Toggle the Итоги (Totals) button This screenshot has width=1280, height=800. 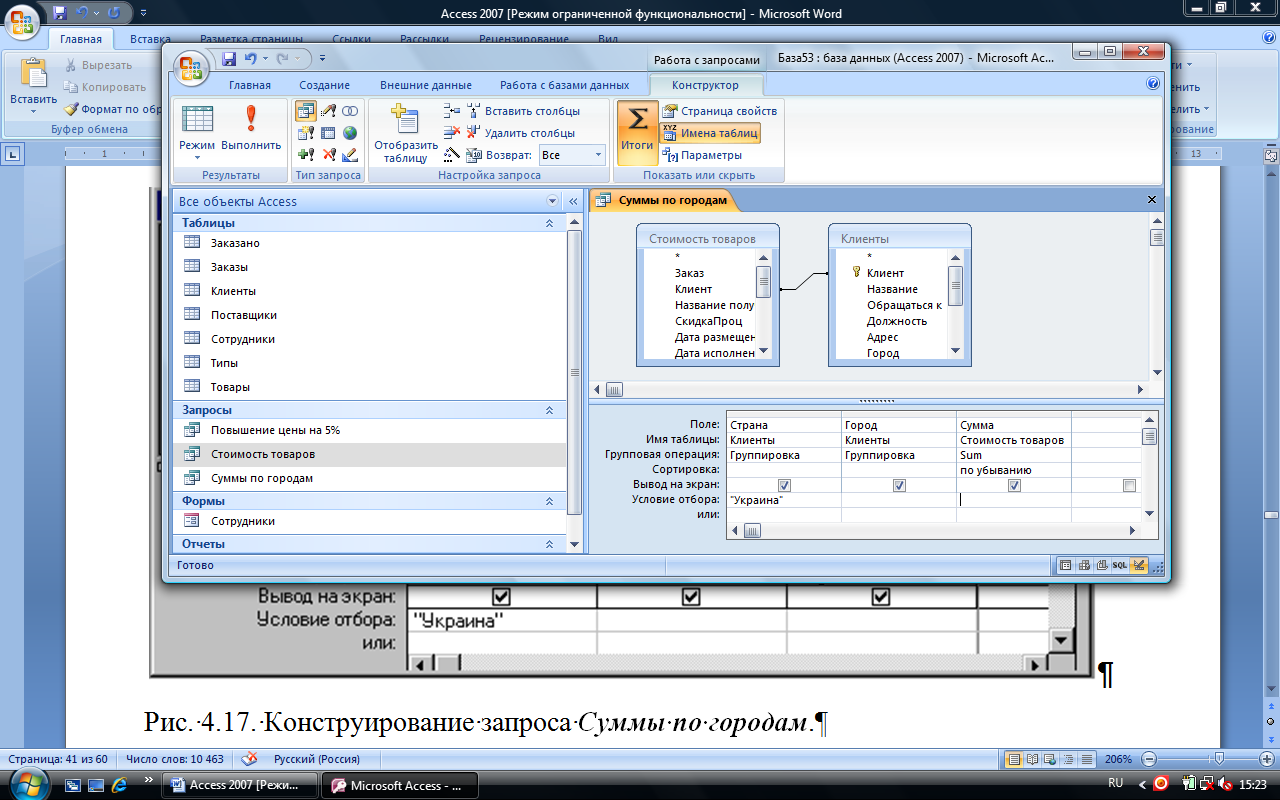click(x=636, y=132)
